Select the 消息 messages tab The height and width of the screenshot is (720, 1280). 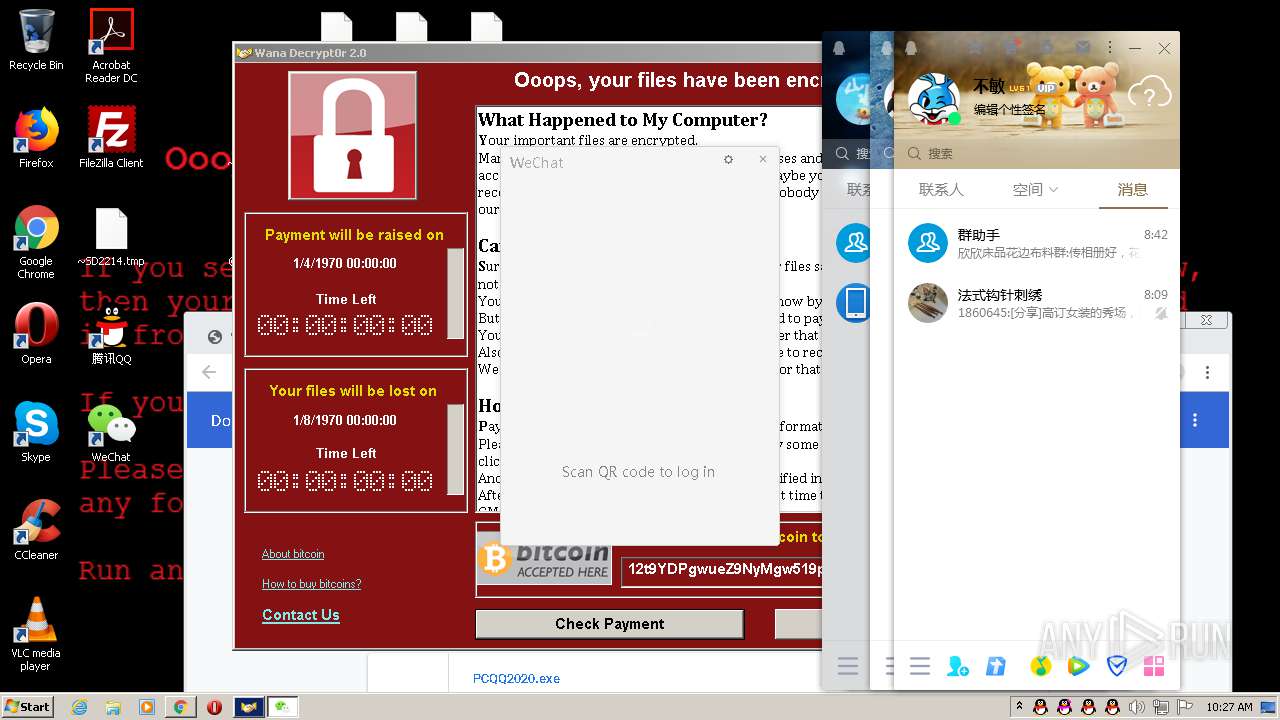(x=1132, y=189)
